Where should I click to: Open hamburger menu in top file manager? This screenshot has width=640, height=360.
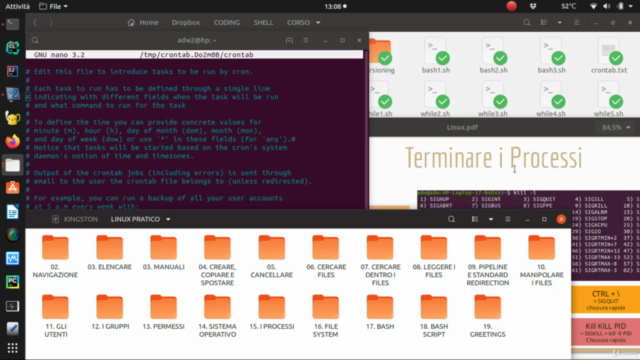click(x=577, y=22)
